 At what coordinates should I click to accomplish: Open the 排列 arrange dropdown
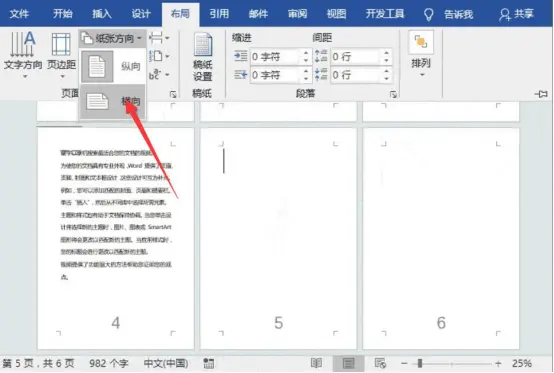[421, 55]
